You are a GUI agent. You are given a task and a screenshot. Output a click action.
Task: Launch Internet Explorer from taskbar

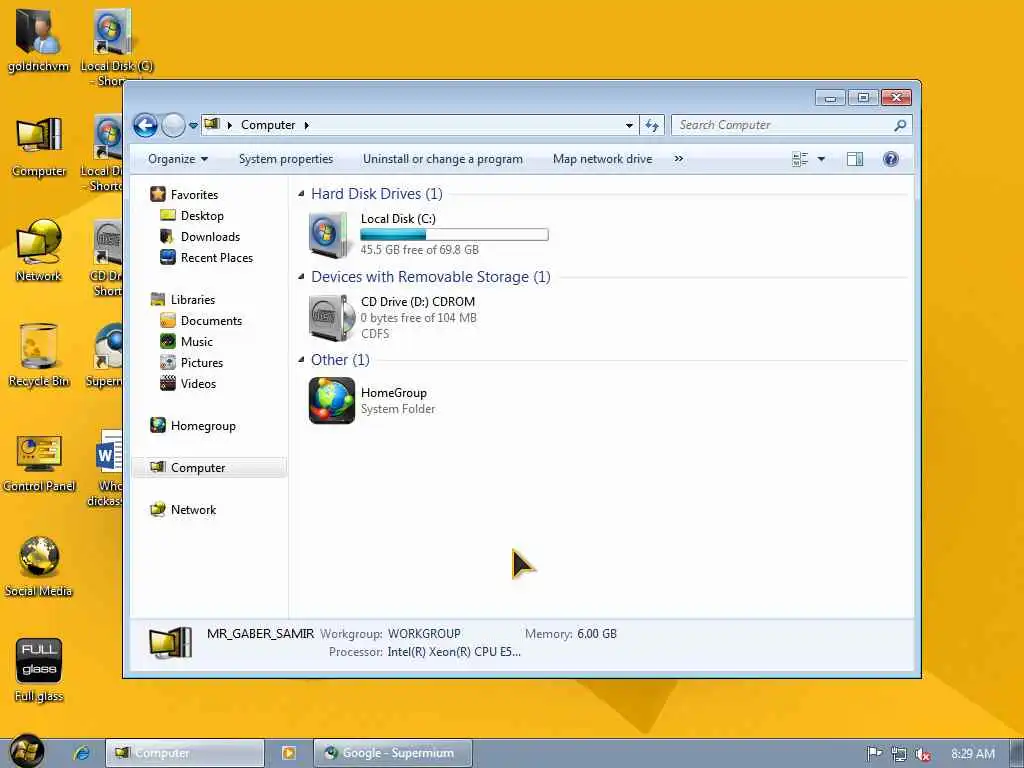click(x=82, y=753)
